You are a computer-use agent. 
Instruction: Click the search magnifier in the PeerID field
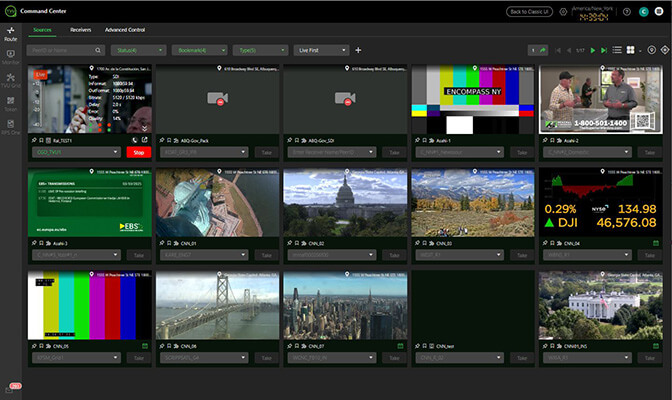coord(98,51)
